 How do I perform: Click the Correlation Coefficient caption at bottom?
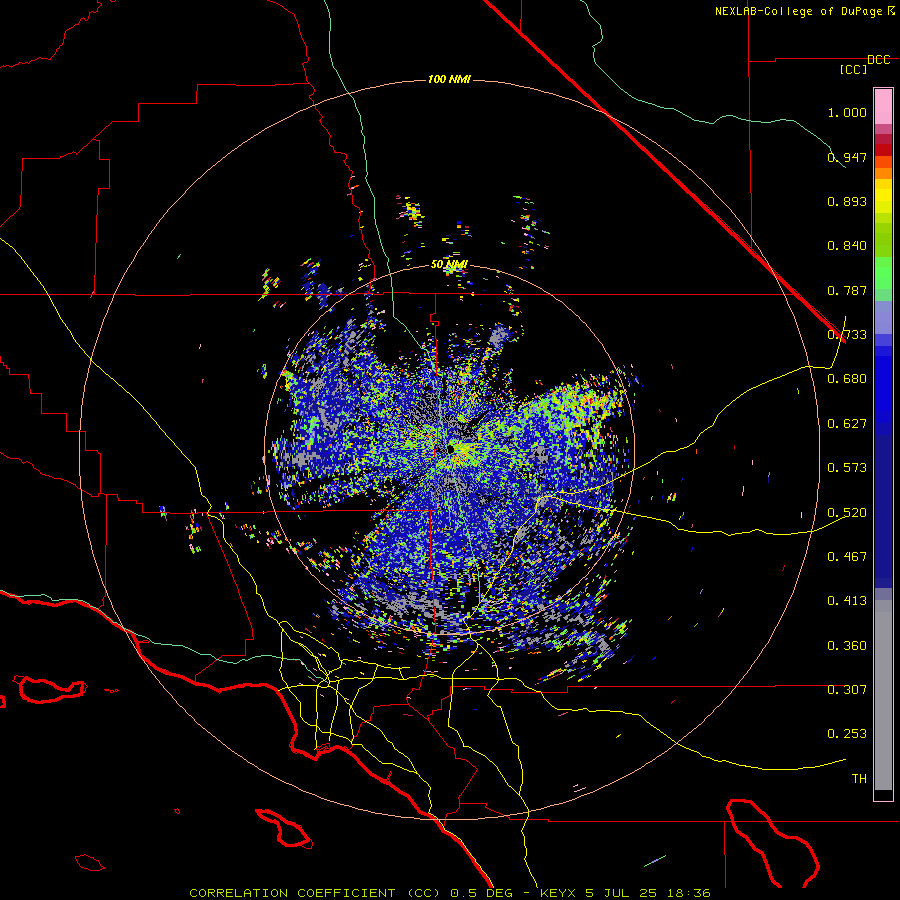449,893
